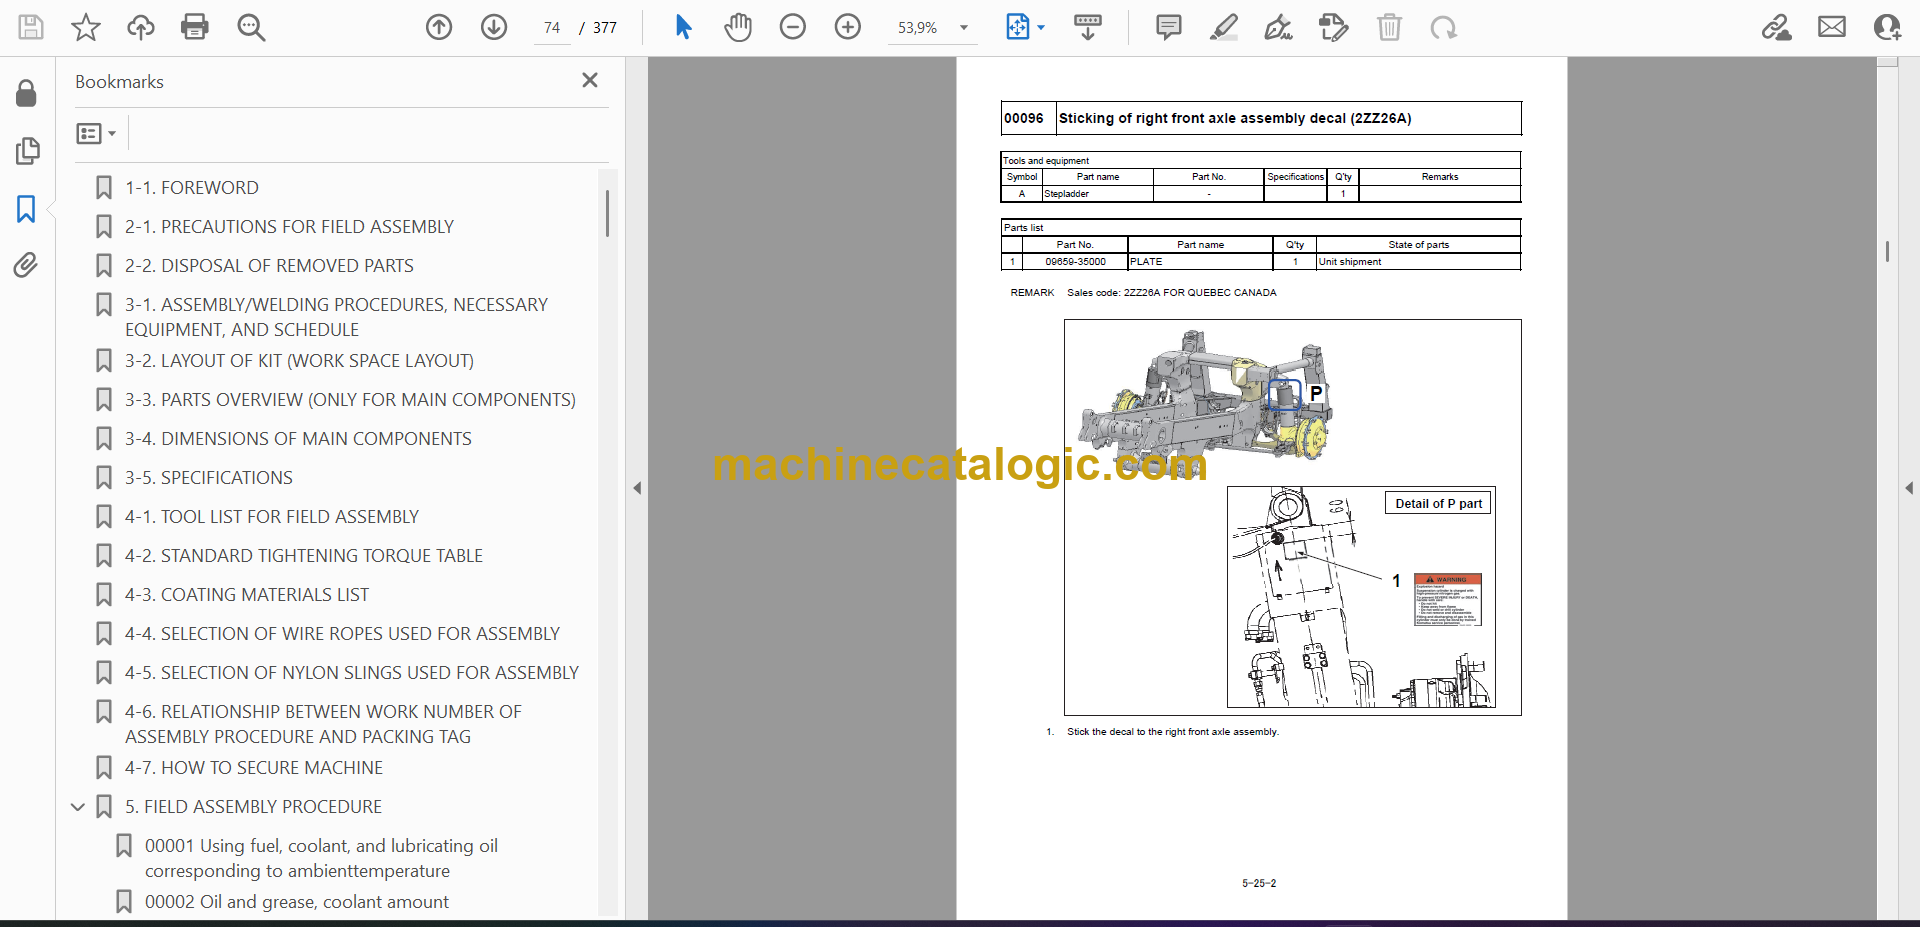Open bookmark 4-5. SELECTION OF NYLON SLINGS
This screenshot has width=1920, height=927.
[351, 673]
